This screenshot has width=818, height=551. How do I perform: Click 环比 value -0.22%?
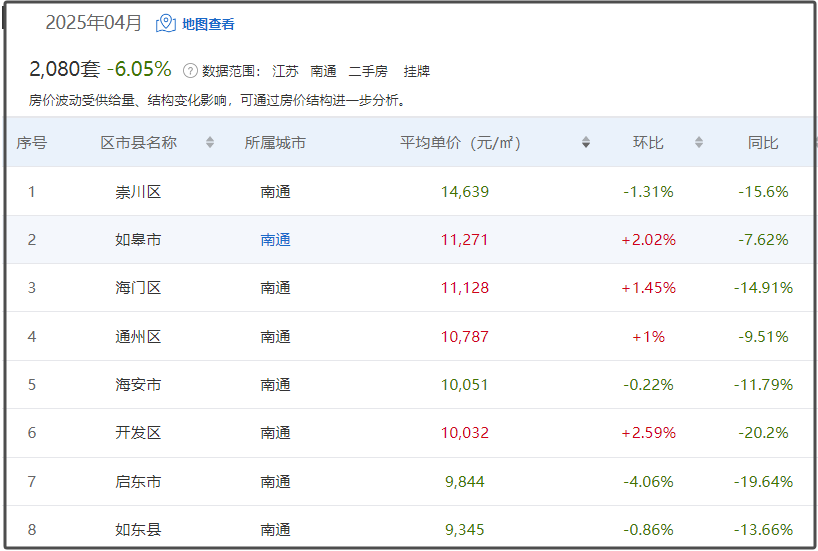(x=648, y=385)
